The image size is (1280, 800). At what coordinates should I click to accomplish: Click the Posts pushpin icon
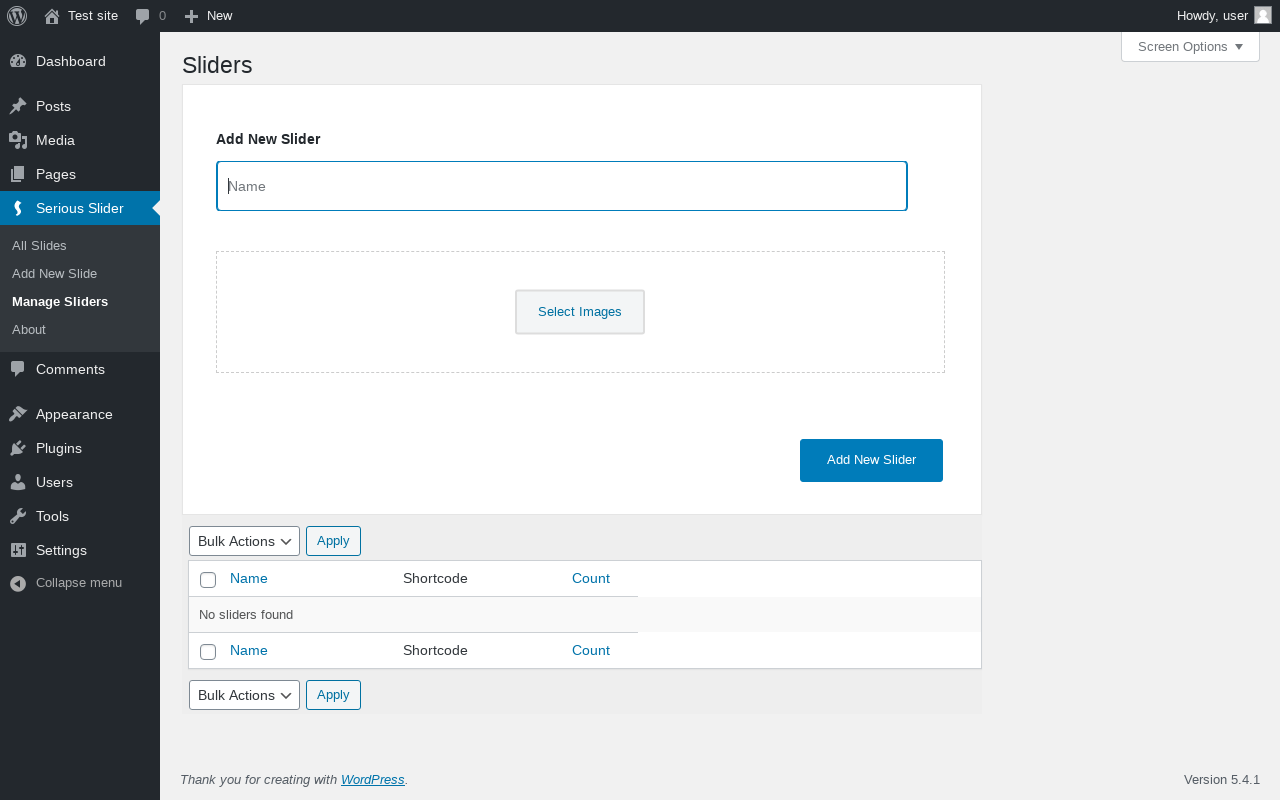tap(18, 106)
